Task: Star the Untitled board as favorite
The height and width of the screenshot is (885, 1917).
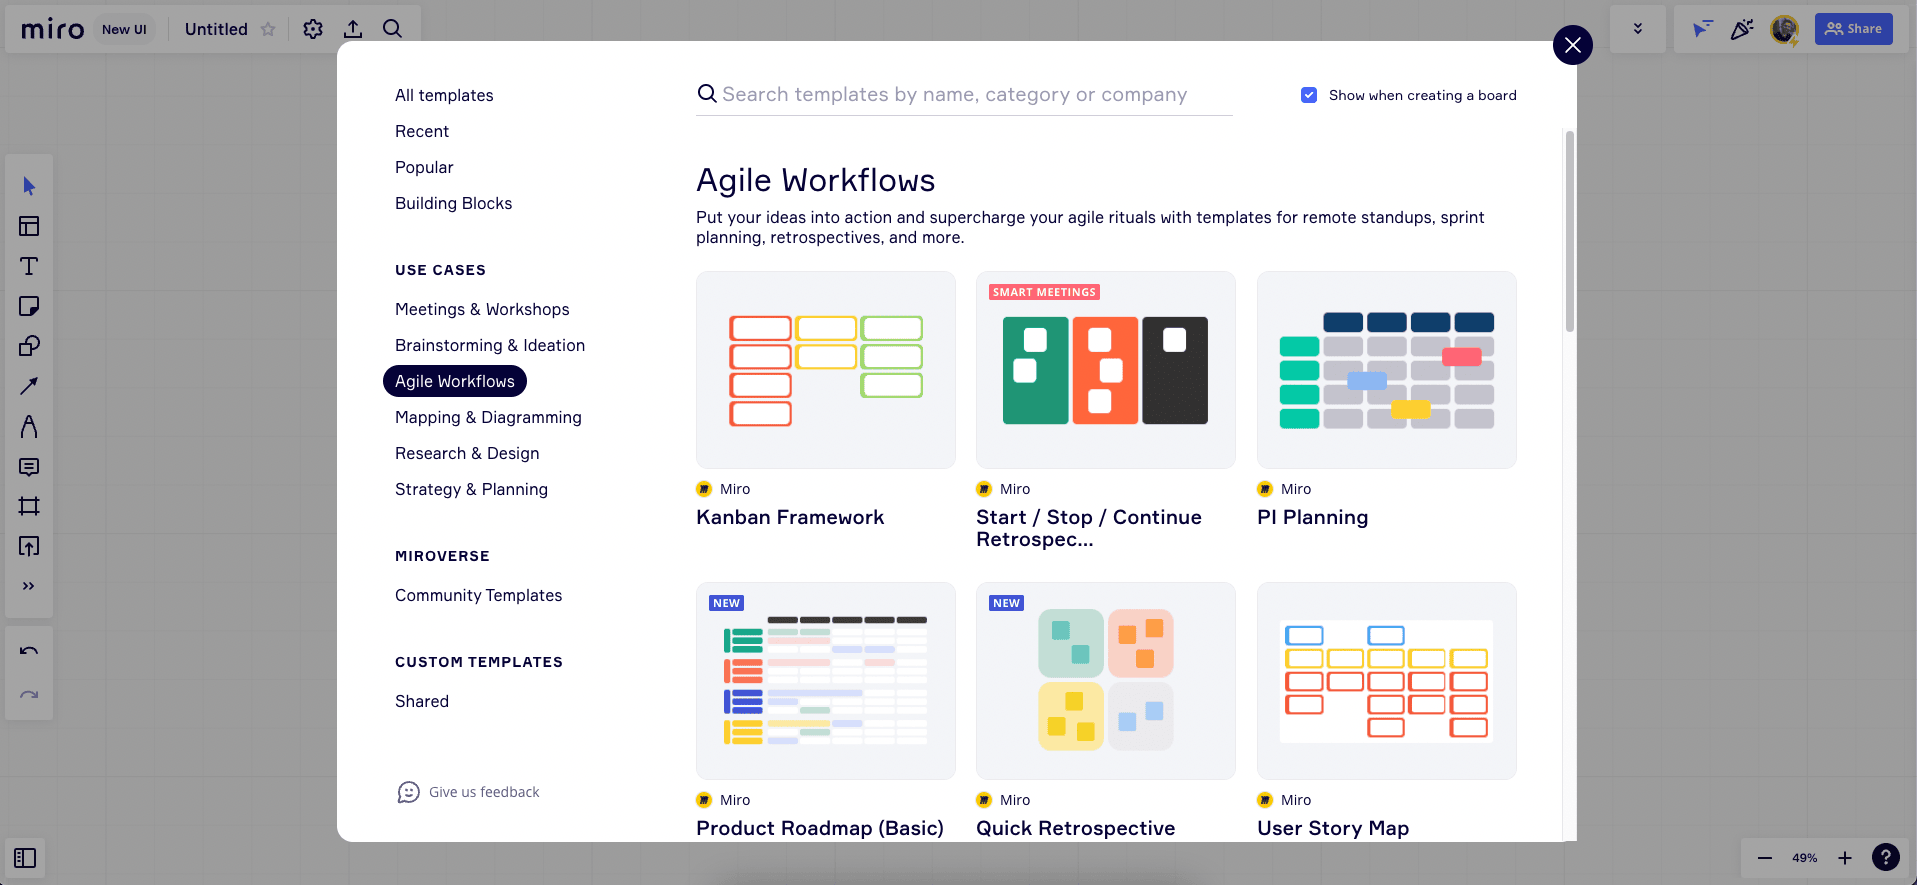Action: coord(268,29)
